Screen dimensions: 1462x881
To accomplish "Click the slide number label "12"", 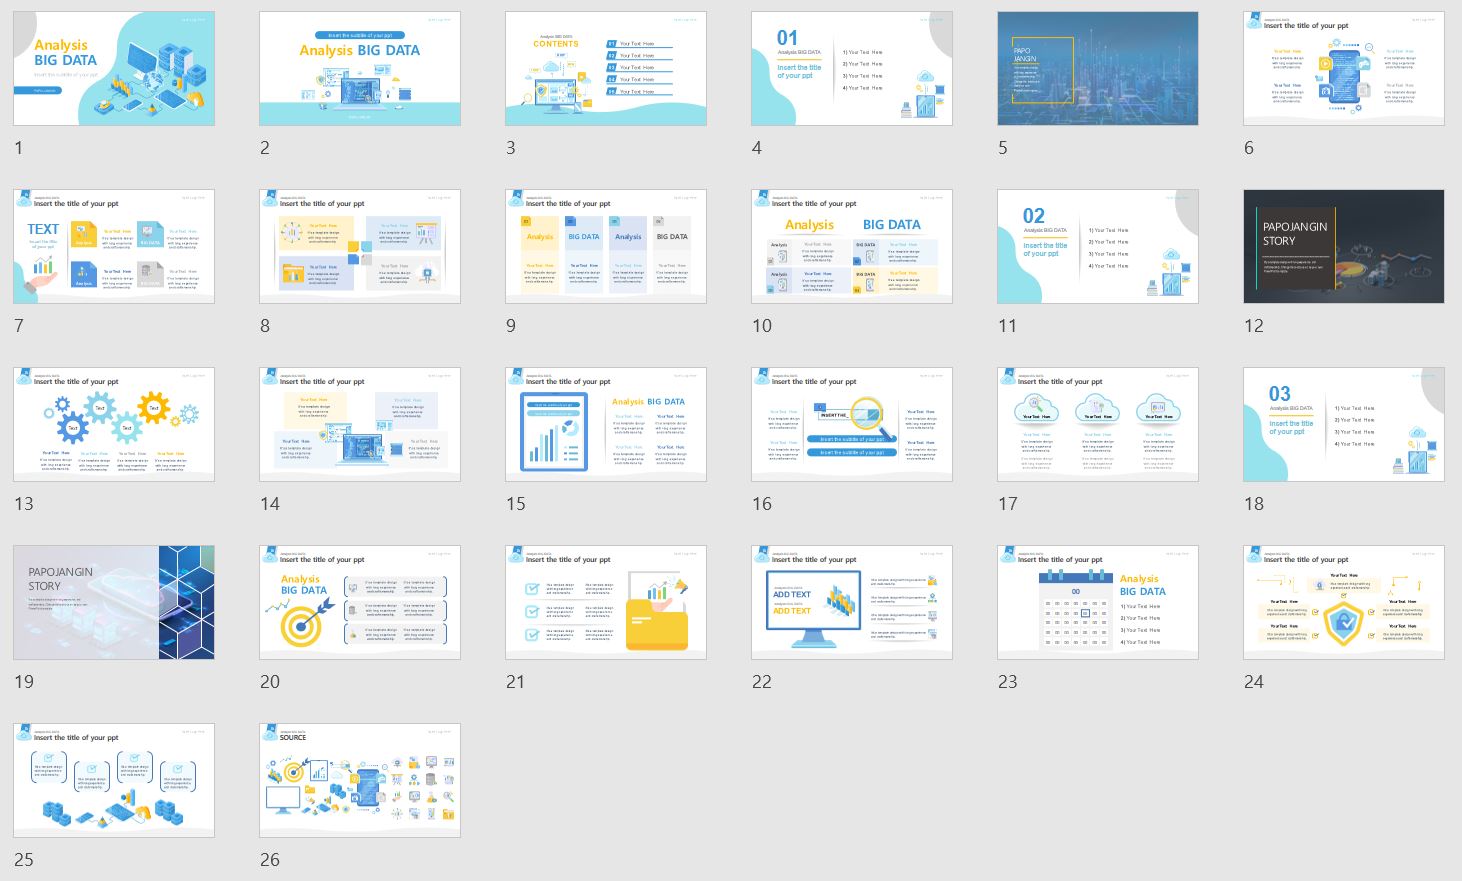I will click(x=1254, y=326).
